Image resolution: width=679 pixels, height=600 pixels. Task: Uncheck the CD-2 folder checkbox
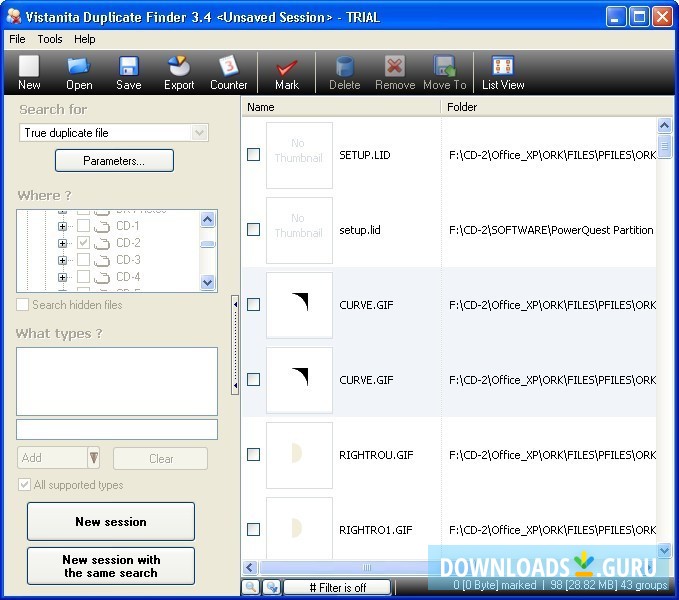(x=83, y=242)
